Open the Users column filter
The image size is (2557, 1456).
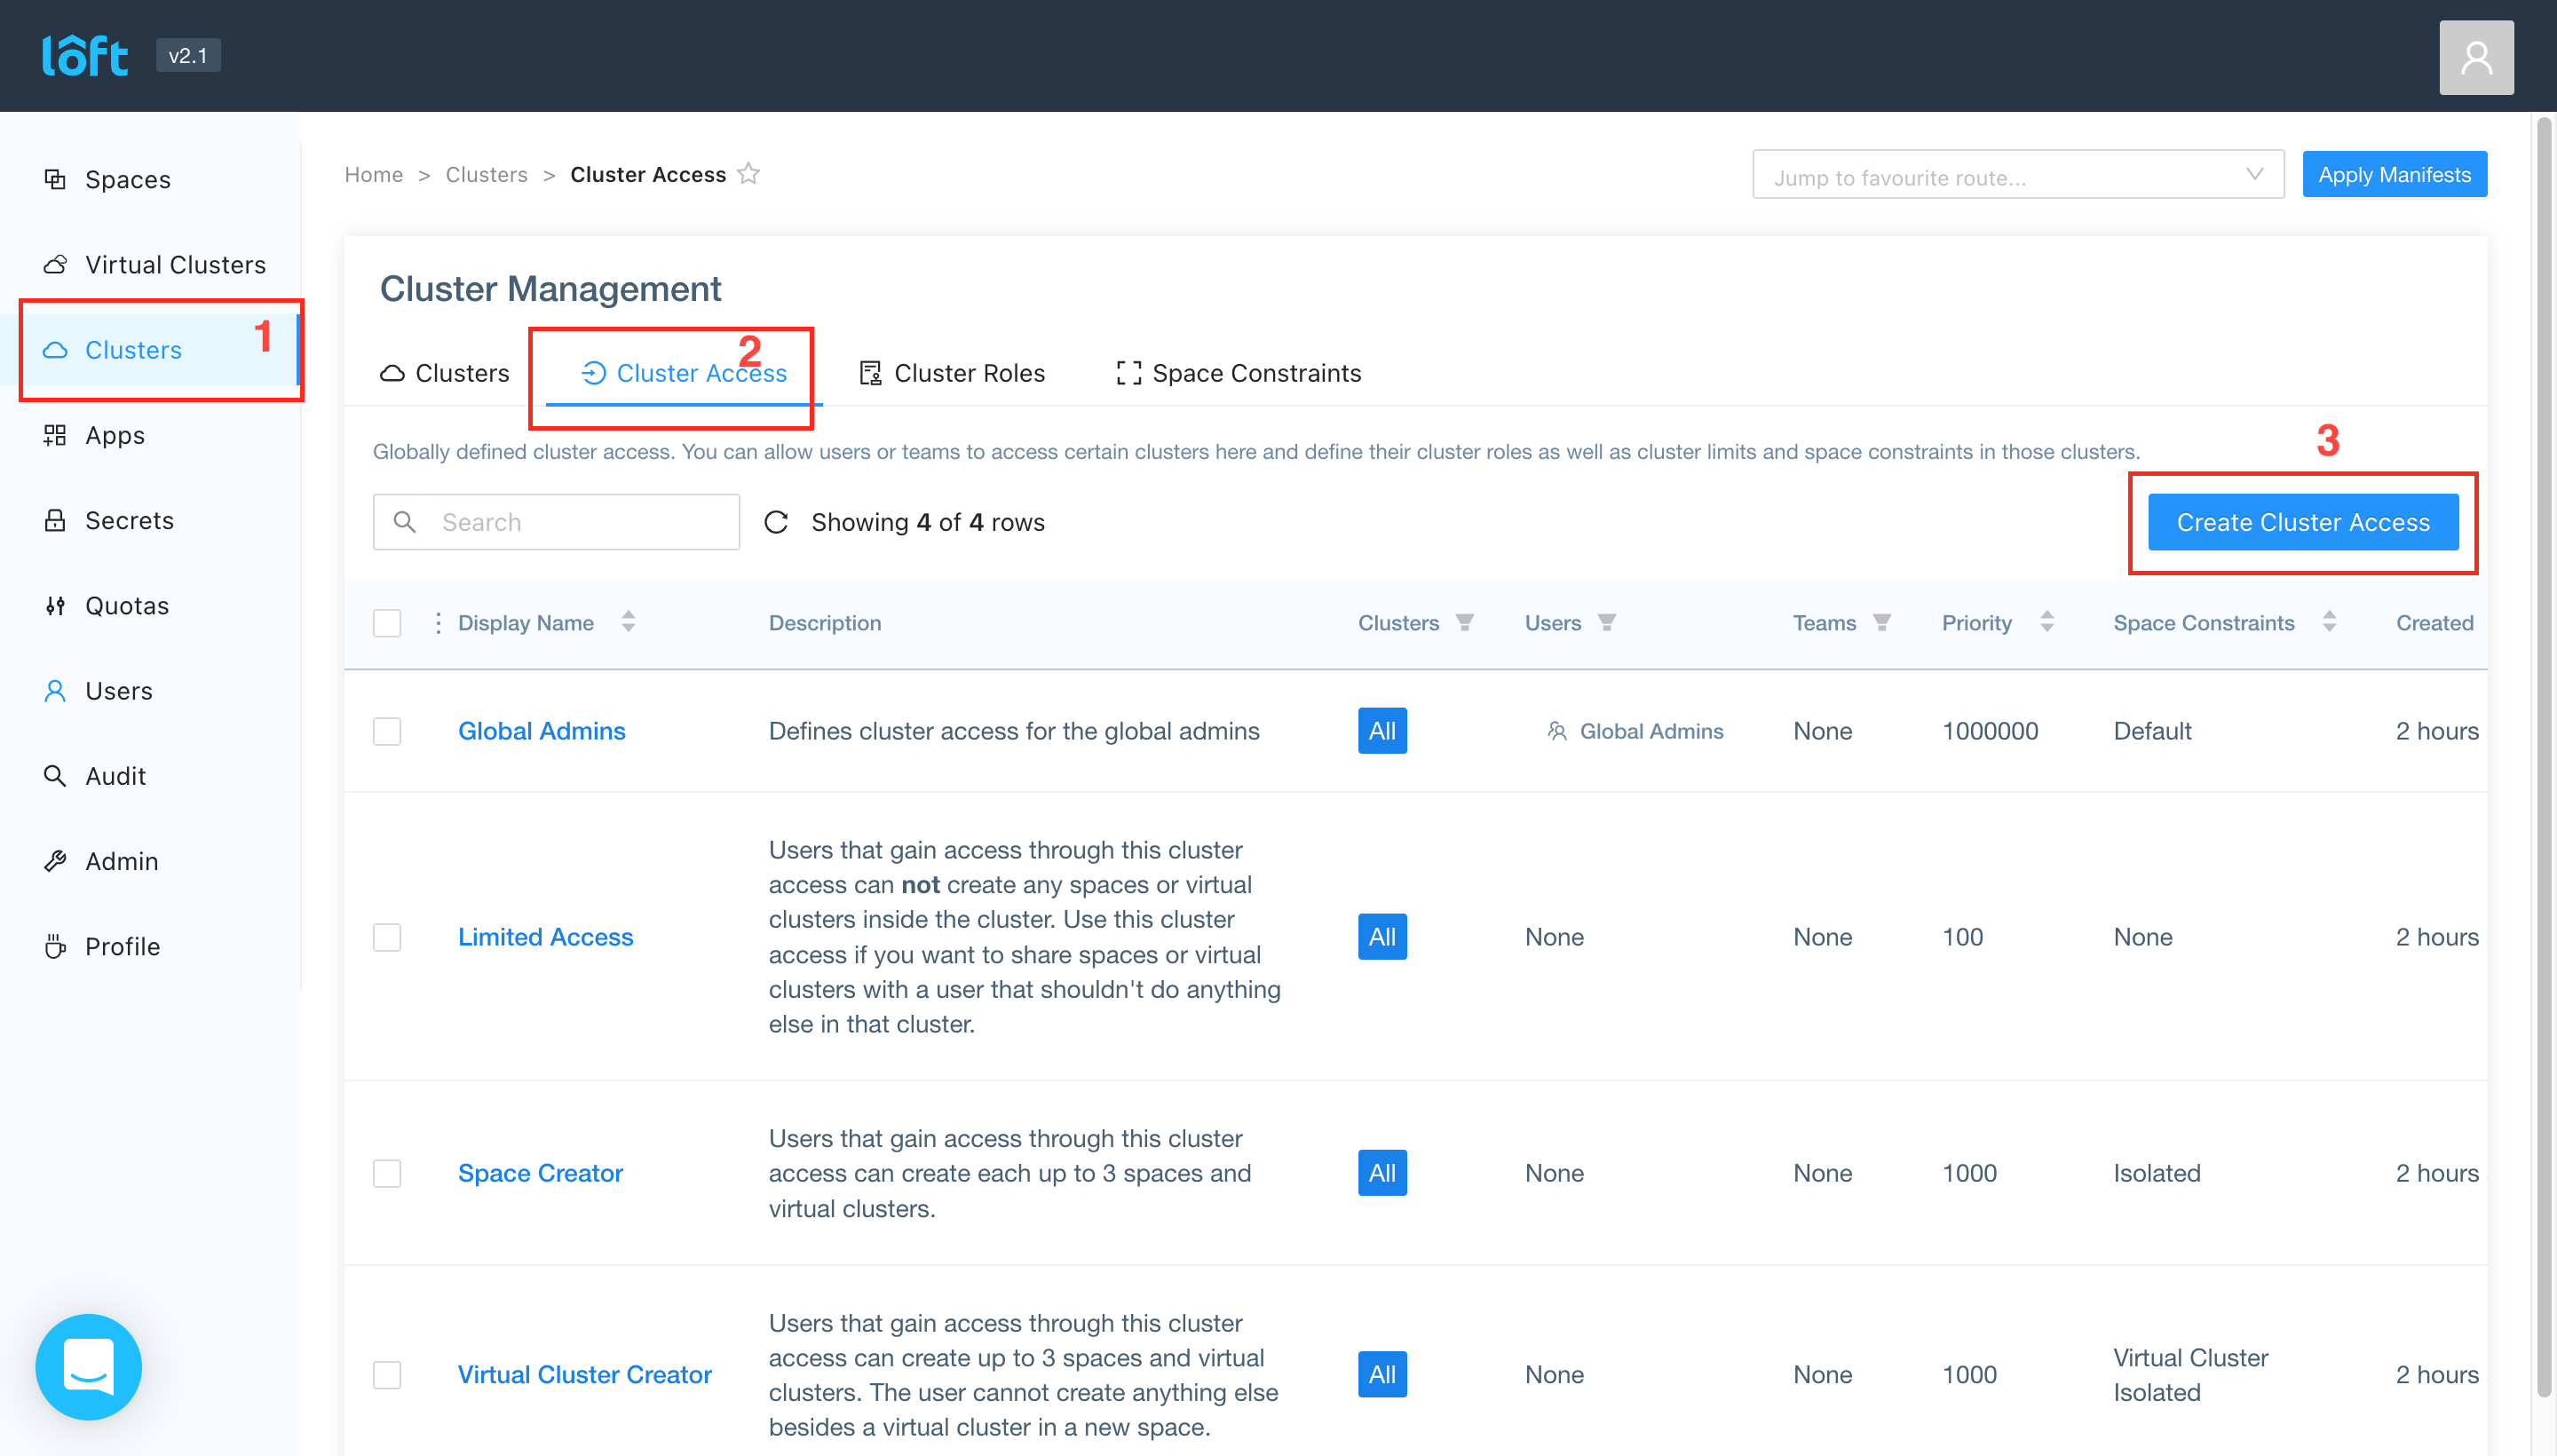[x=1606, y=622]
